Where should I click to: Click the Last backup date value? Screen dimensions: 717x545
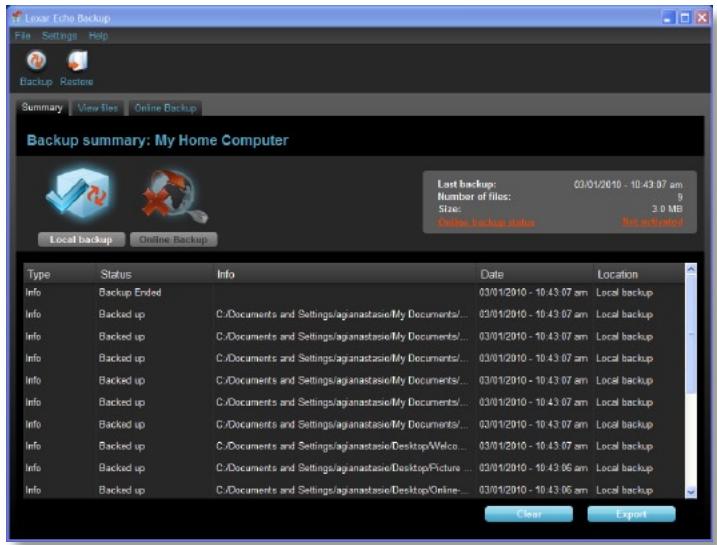point(628,185)
